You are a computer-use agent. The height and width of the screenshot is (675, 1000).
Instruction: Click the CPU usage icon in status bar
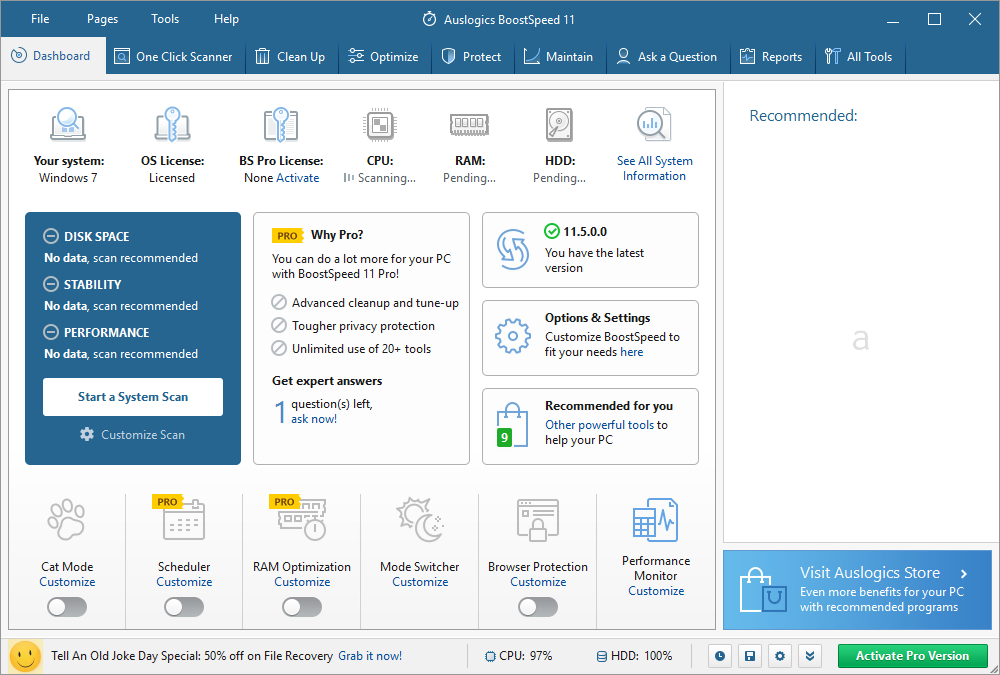coord(490,656)
